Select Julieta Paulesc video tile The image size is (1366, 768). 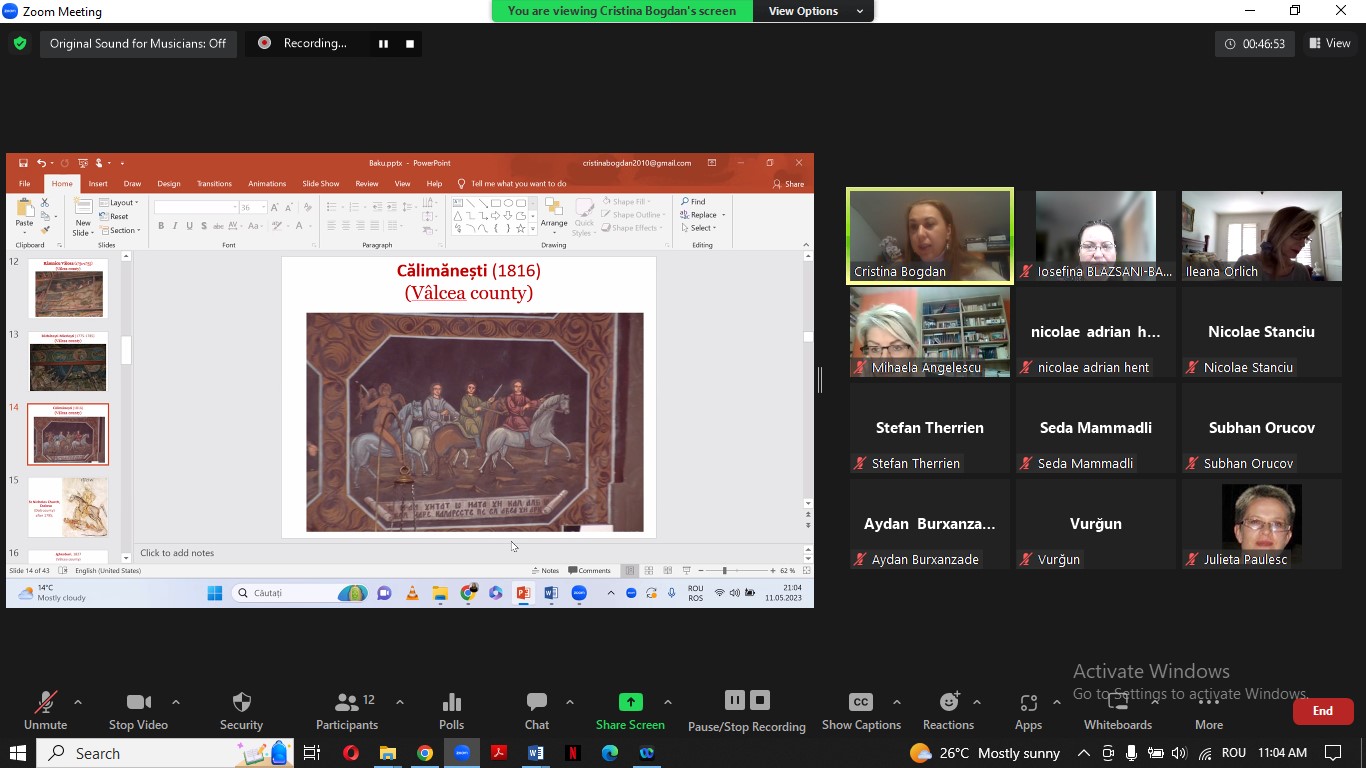(1262, 524)
